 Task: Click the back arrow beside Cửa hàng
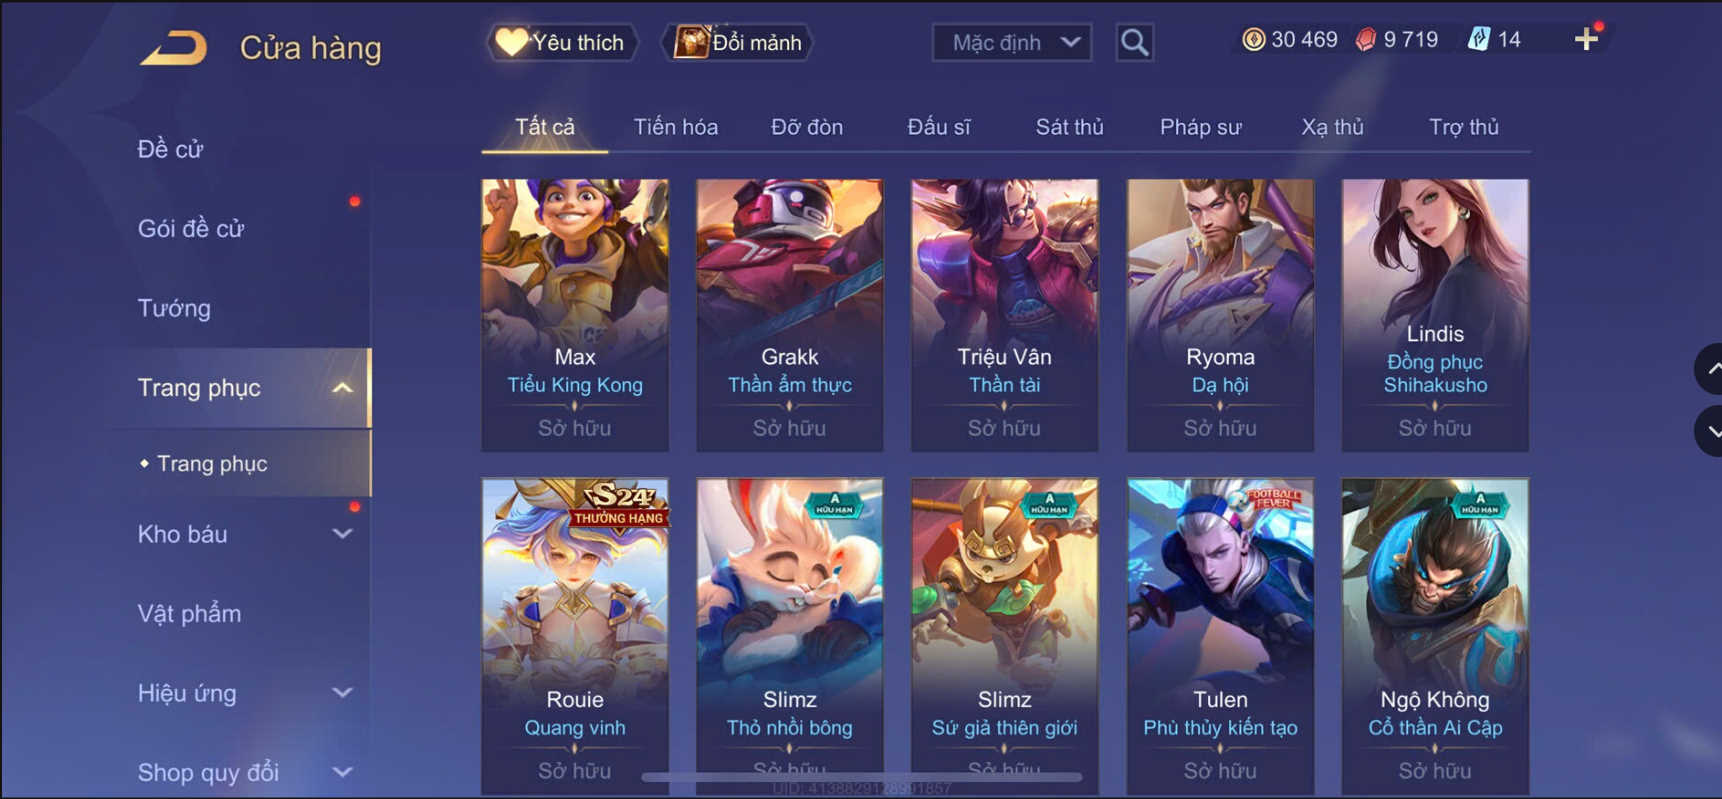[x=173, y=47]
